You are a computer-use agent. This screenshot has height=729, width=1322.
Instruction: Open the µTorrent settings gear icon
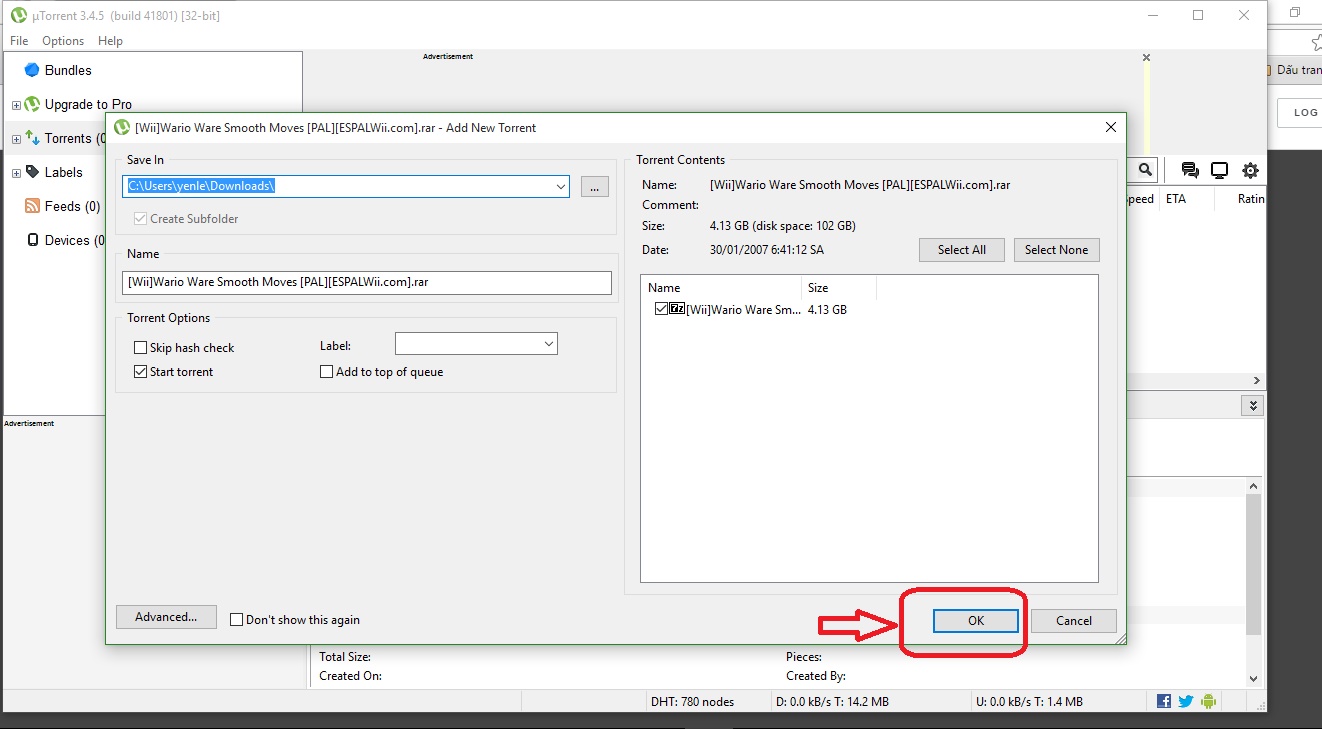1250,169
